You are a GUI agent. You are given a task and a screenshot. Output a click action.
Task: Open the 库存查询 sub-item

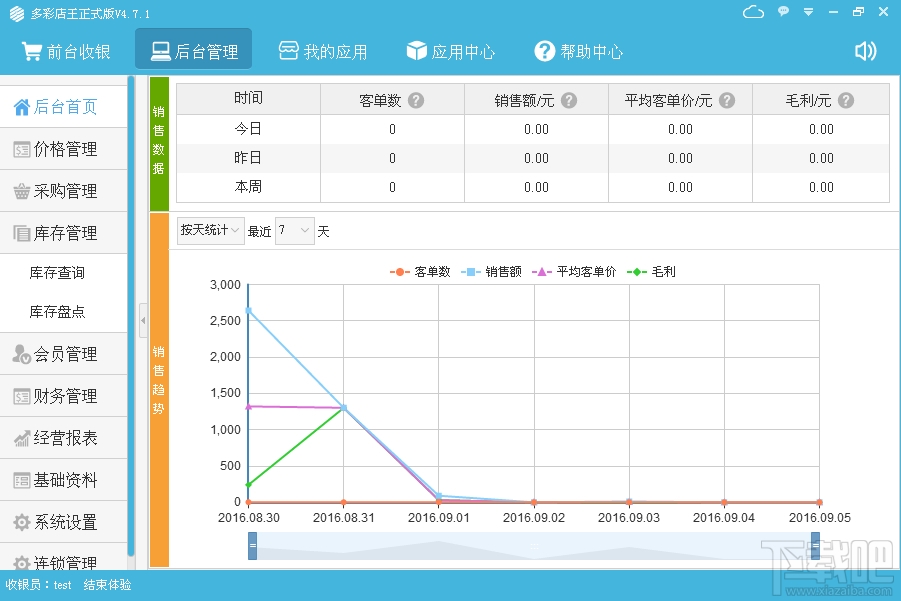(57, 272)
